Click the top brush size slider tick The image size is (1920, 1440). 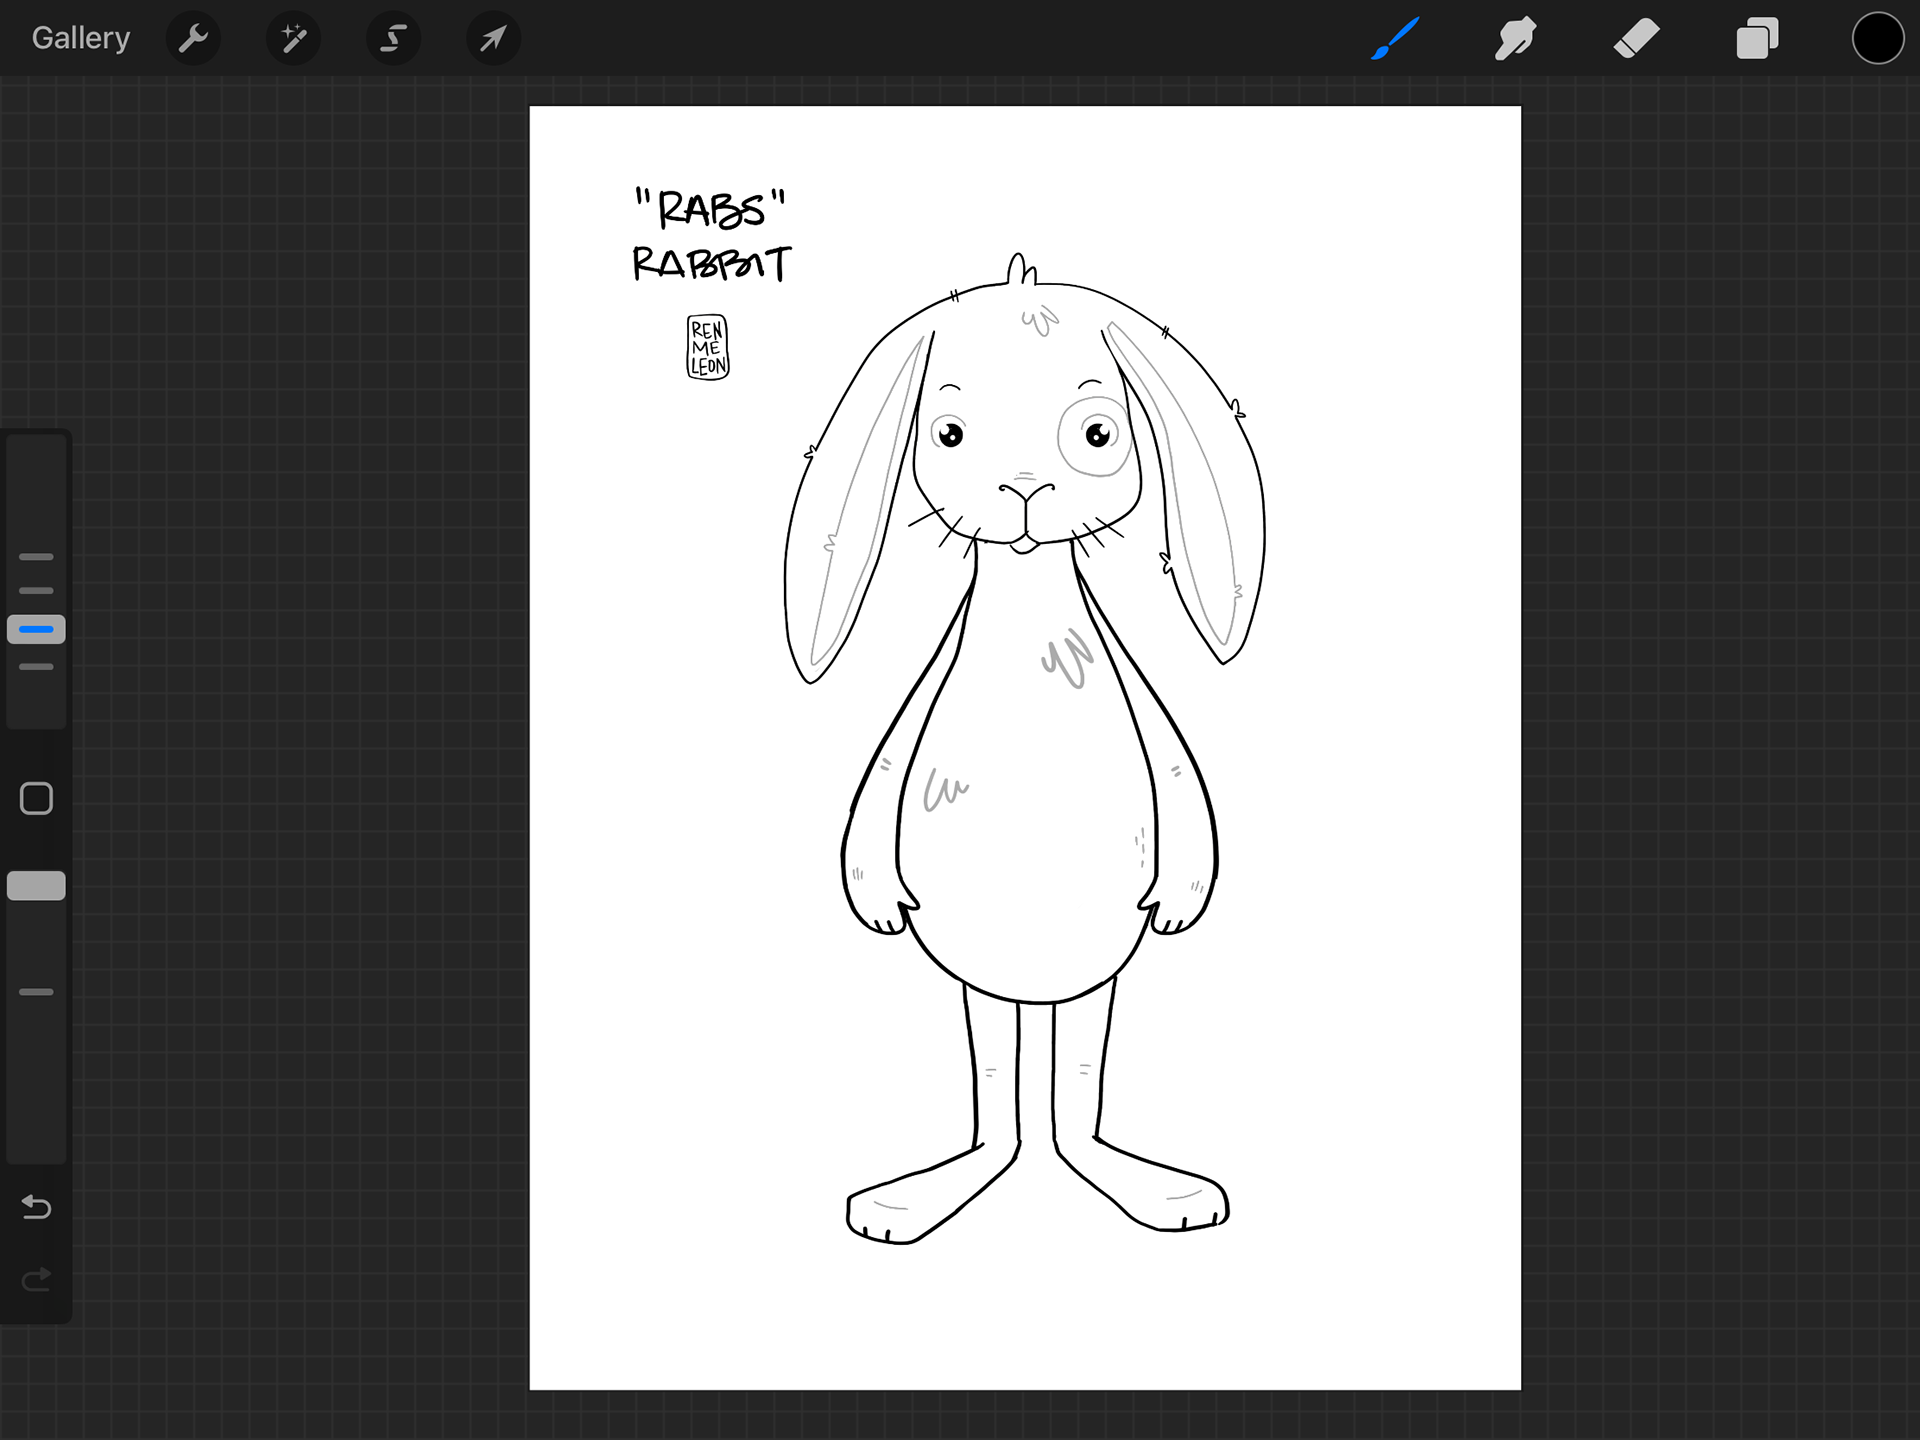point(36,556)
